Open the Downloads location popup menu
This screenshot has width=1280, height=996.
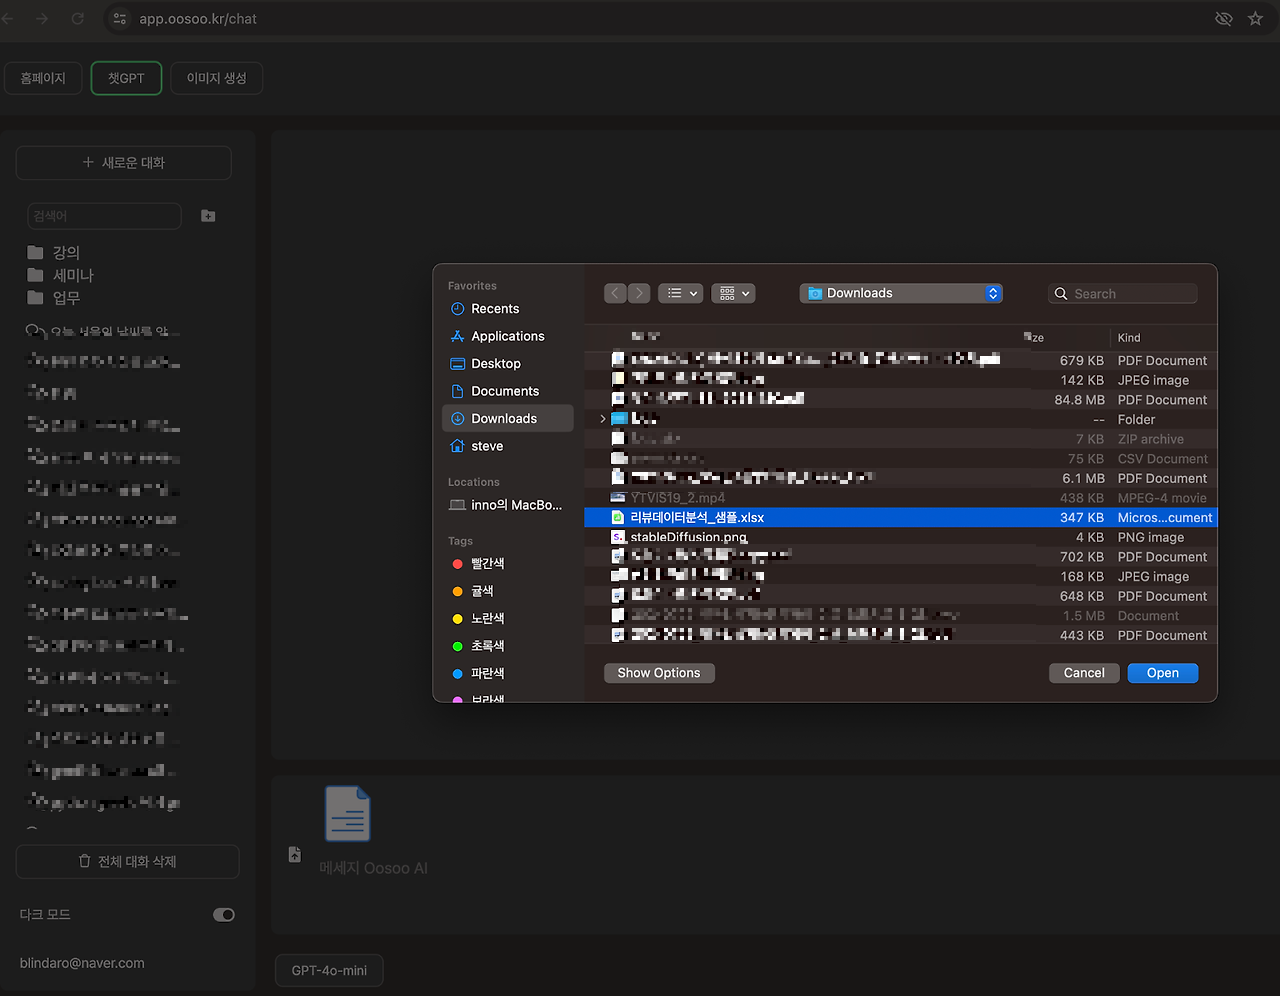click(x=901, y=293)
